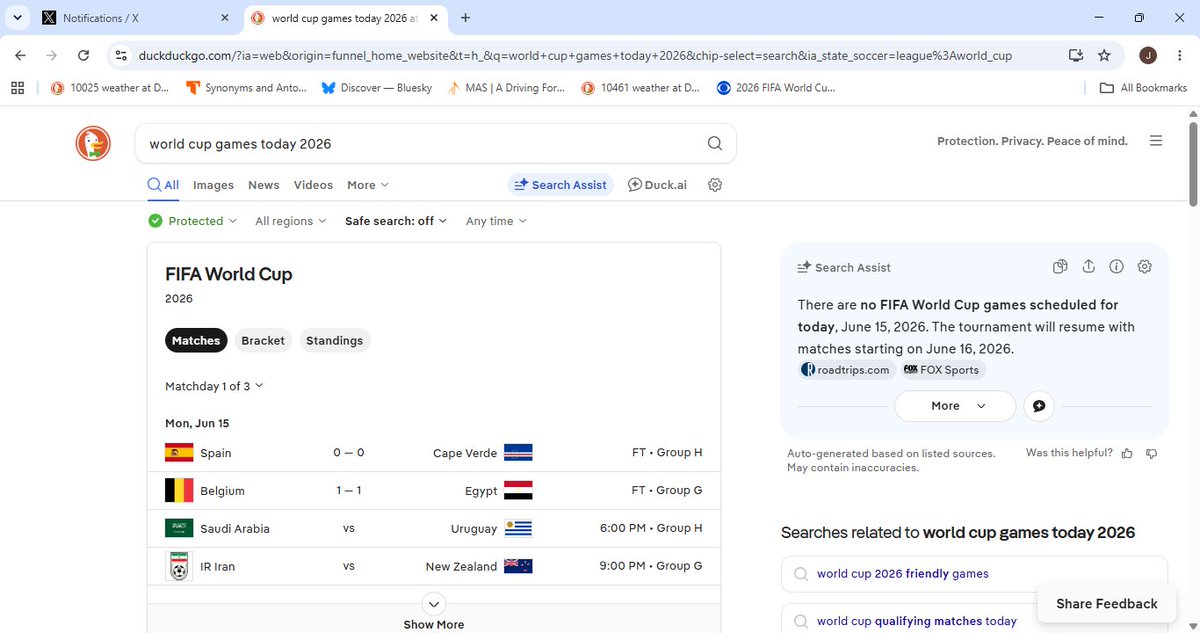This screenshot has height=633, width=1200.
Task: Select the Bracket pill
Action: [x=263, y=341]
